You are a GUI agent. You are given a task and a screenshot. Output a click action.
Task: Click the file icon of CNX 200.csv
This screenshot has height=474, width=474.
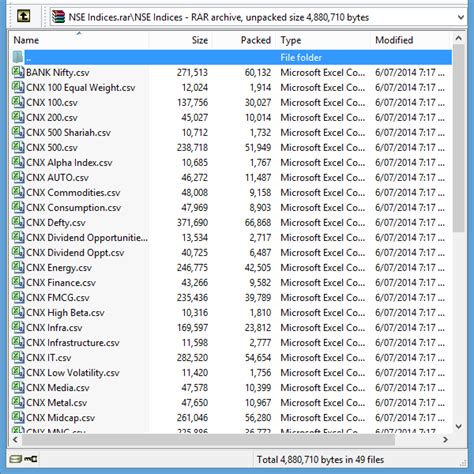click(x=18, y=117)
